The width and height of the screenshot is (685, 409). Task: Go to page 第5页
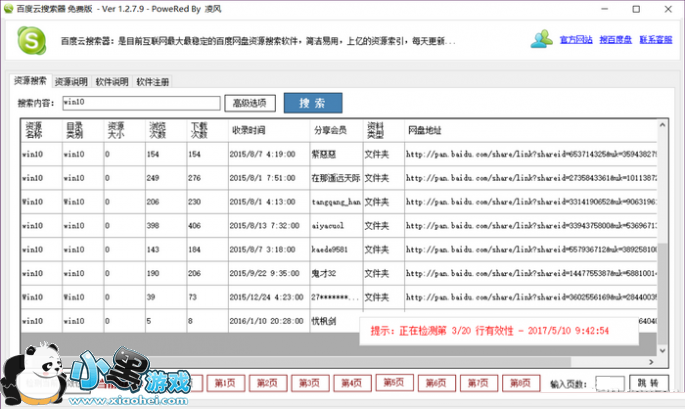click(x=394, y=383)
